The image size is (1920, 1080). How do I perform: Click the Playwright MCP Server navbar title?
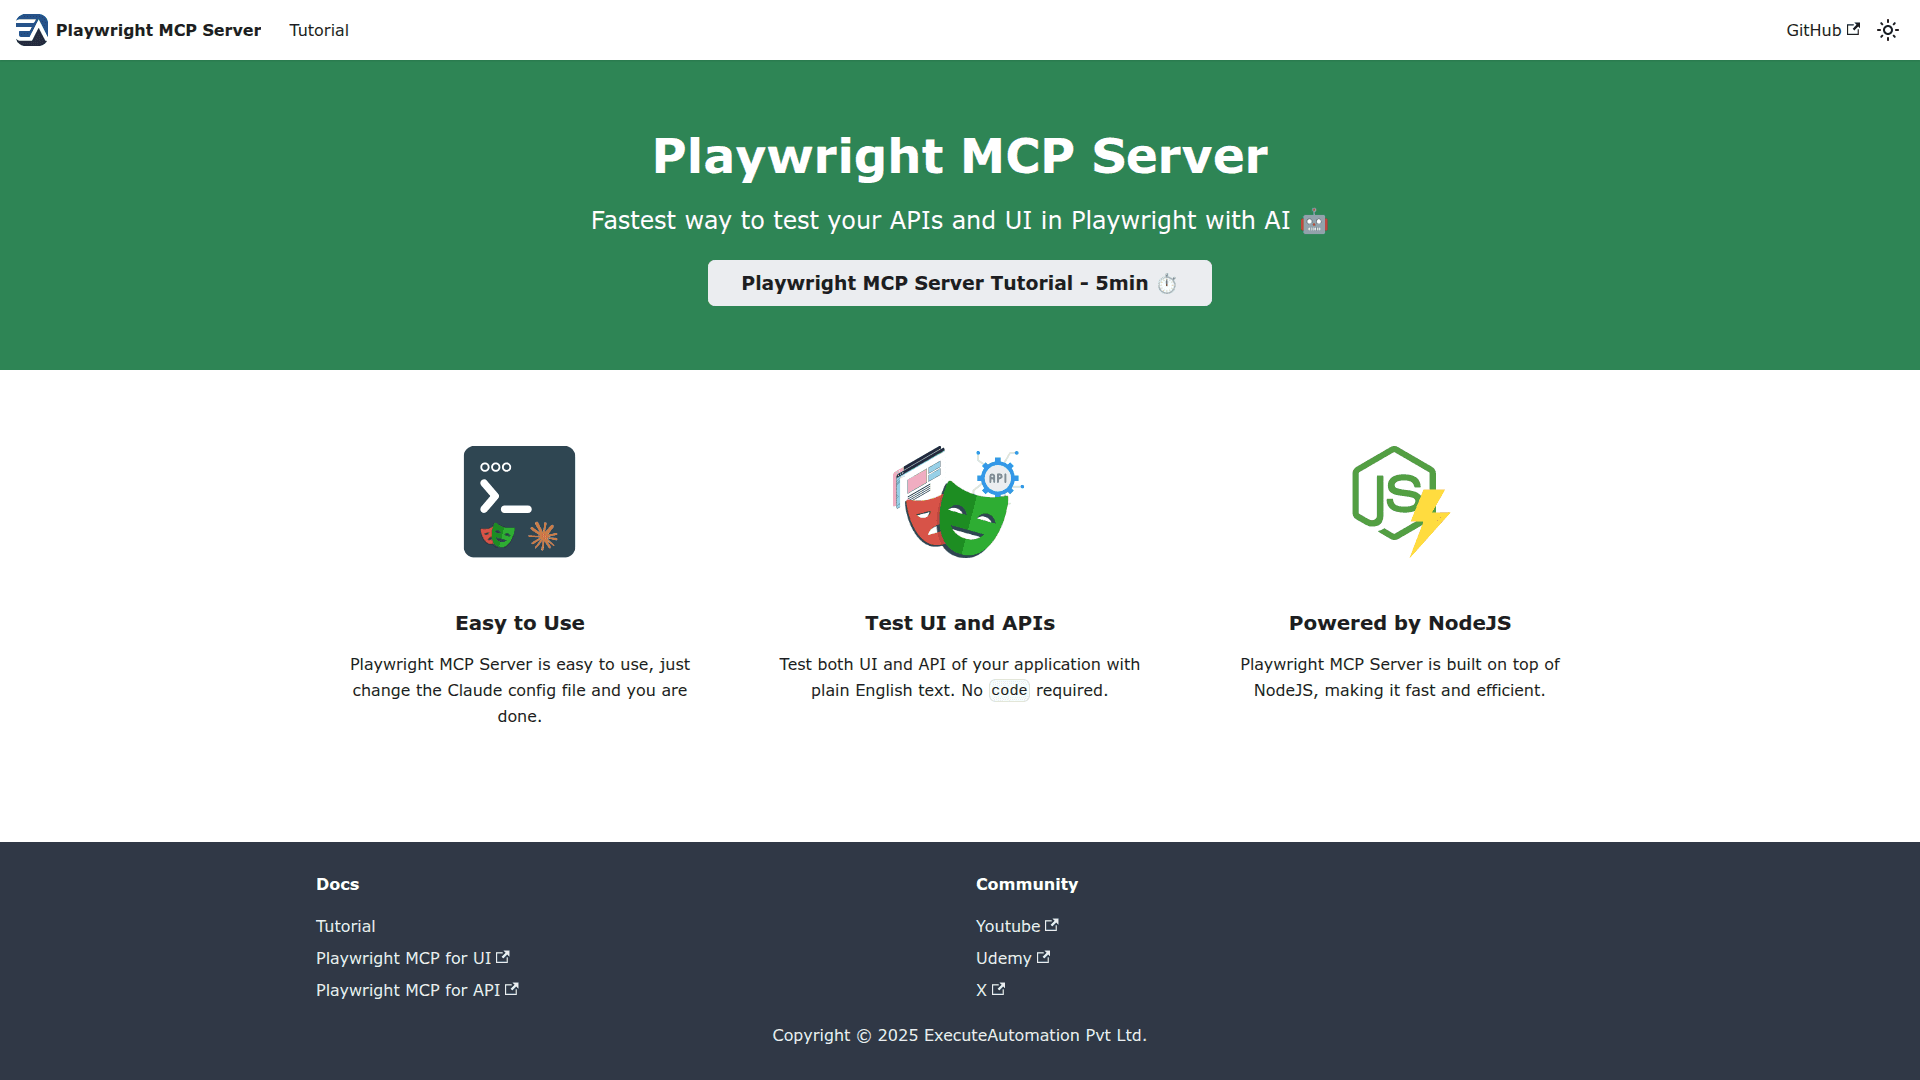coord(158,30)
